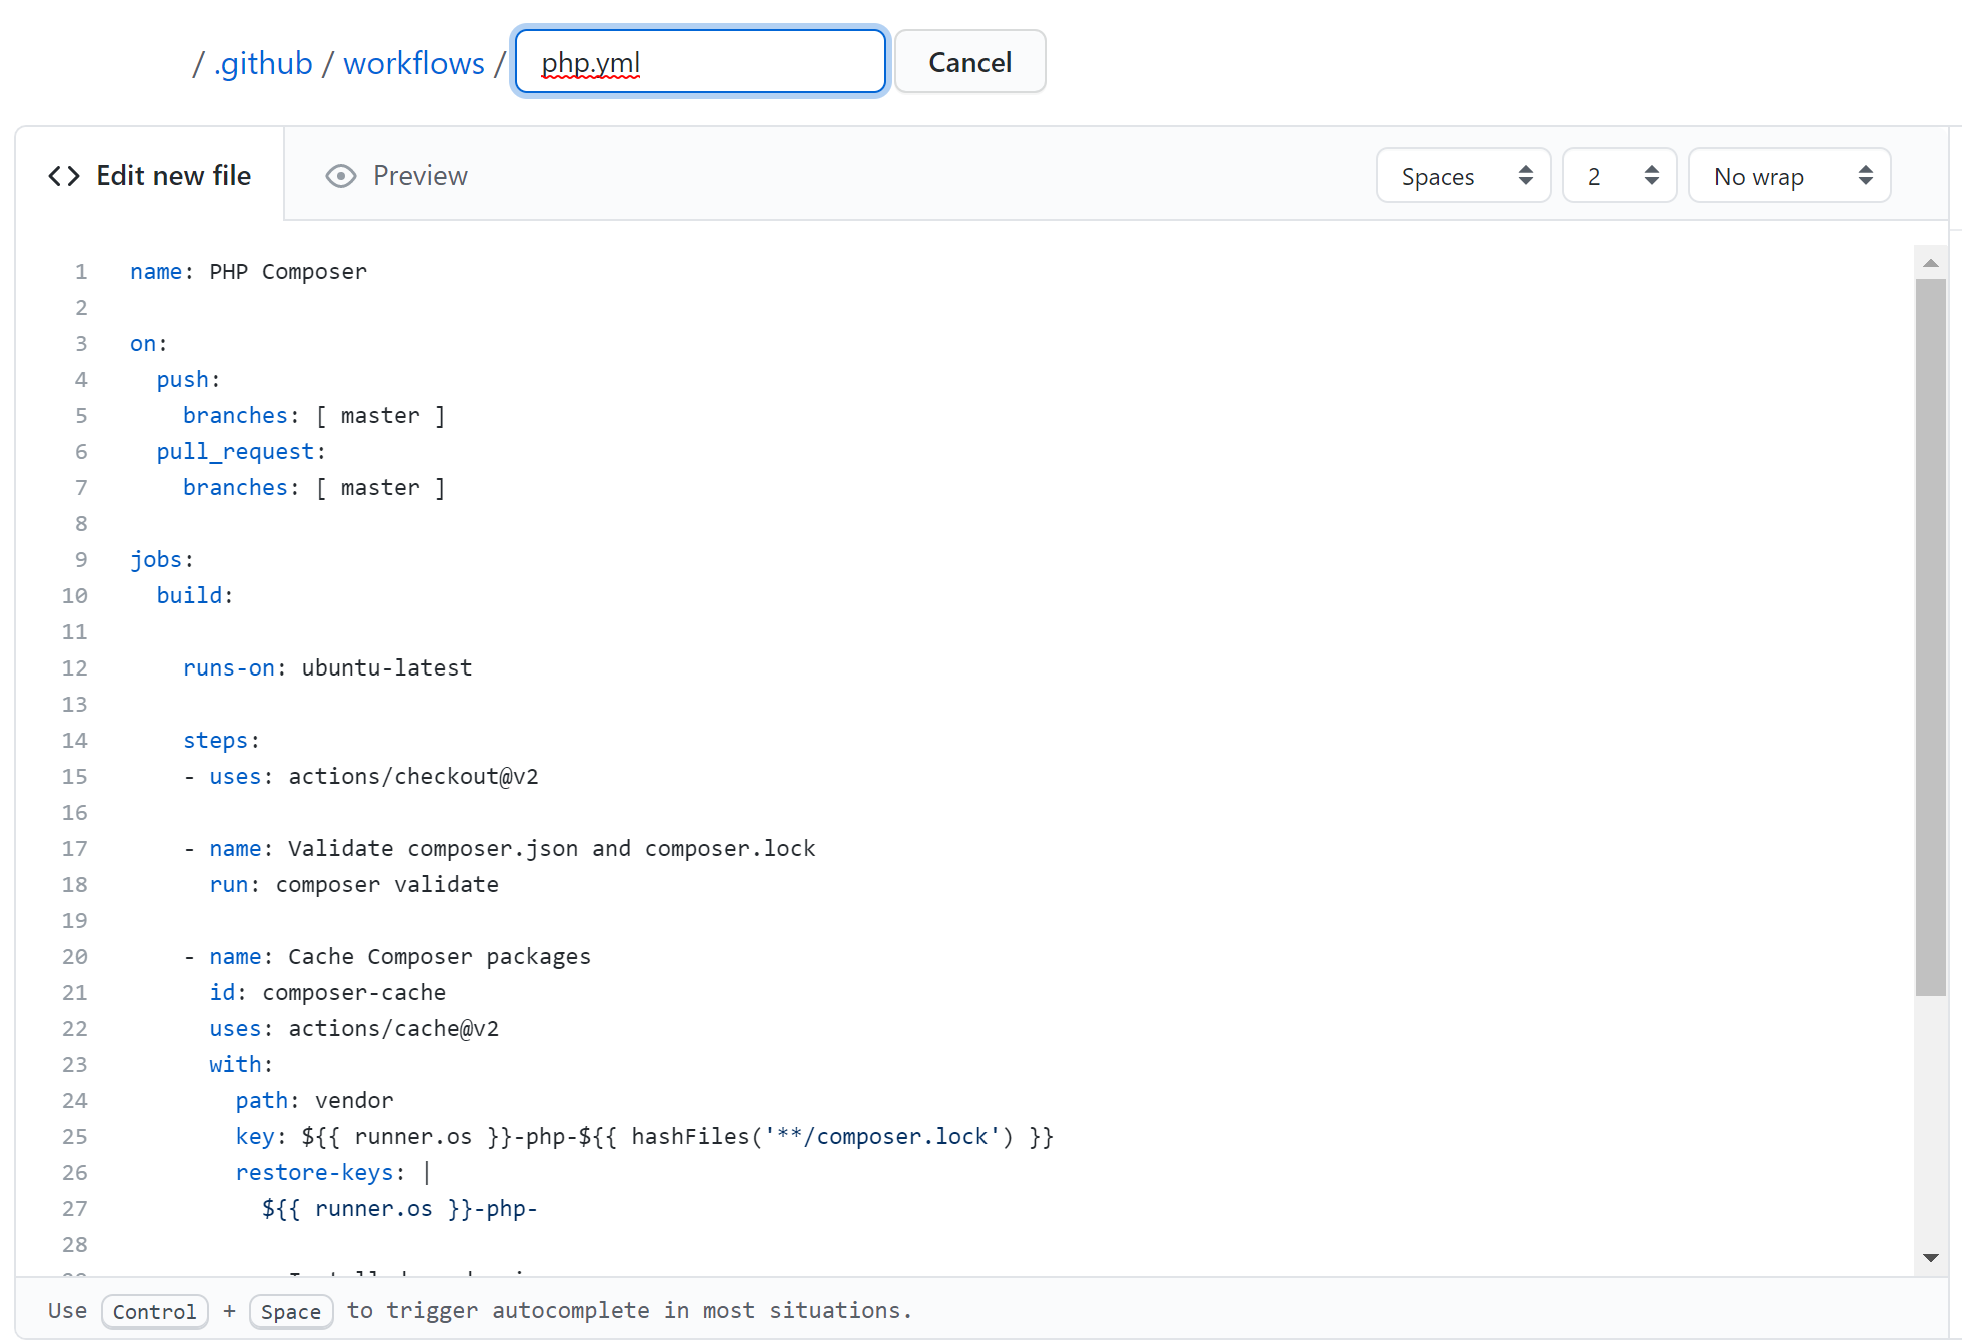Open the indent size 2 dropdown

[1618, 176]
